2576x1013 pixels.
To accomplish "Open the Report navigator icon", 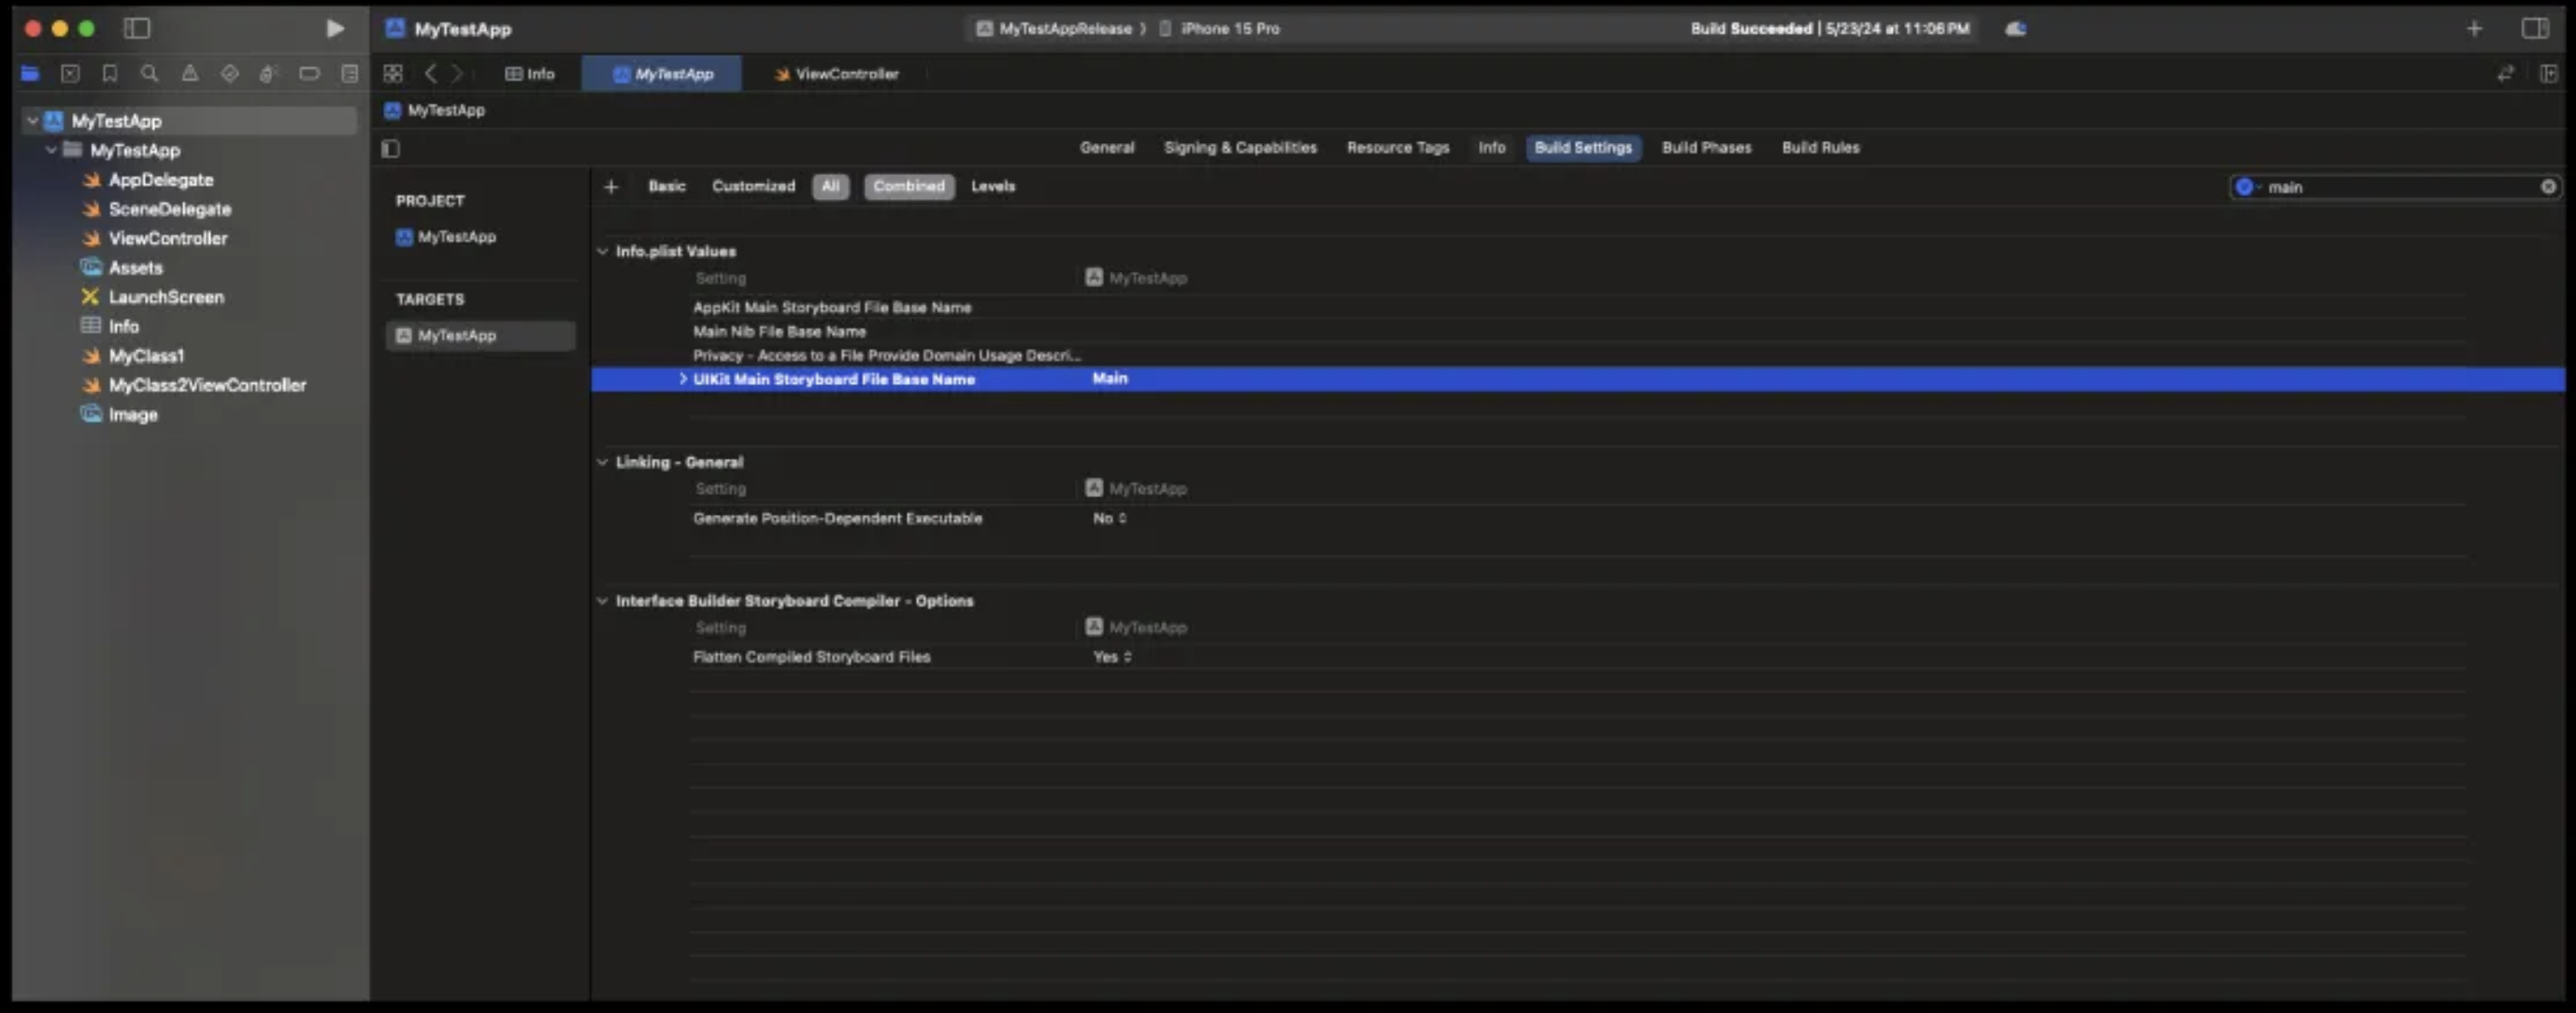I will (x=349, y=73).
